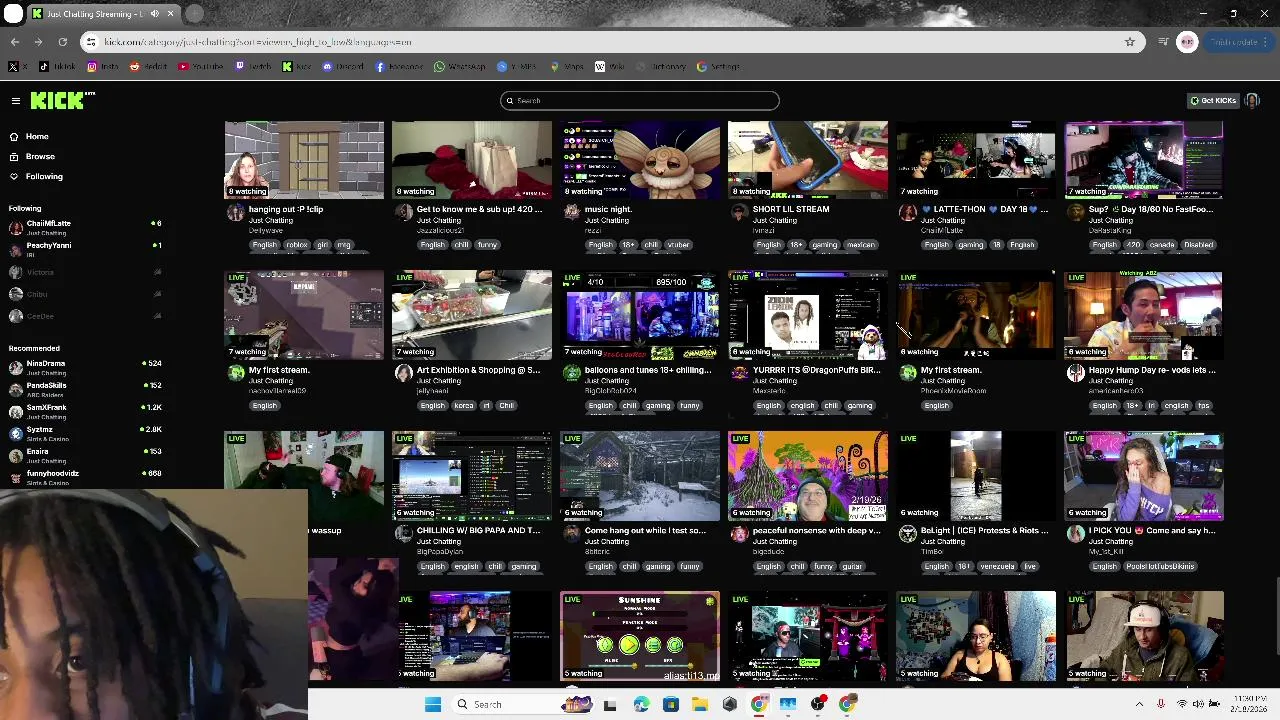The image size is (1280, 720).
Task: Open the 'peaceful nonsense with deep' stream thumbnail
Action: point(808,476)
